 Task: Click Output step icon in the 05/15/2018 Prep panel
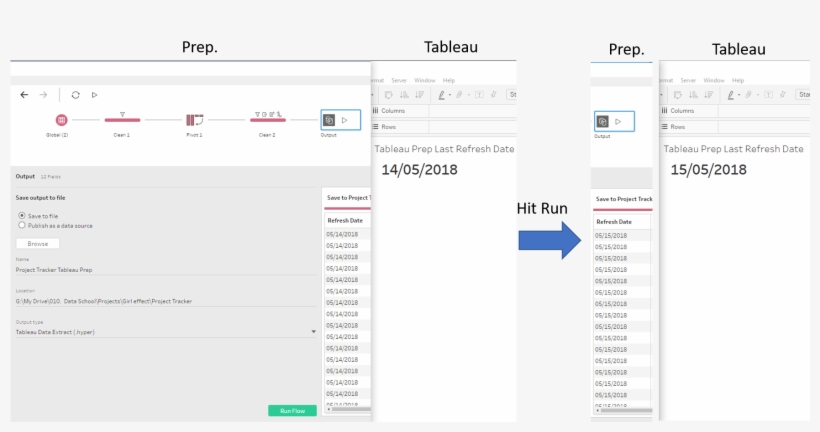[x=602, y=121]
